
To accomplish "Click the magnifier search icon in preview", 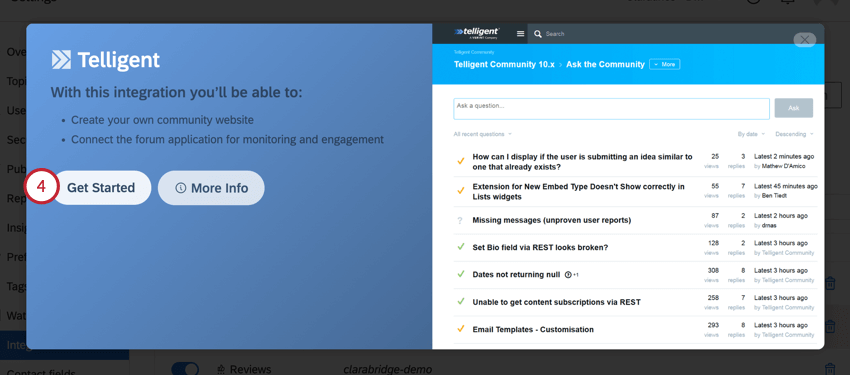I will tap(538, 34).
